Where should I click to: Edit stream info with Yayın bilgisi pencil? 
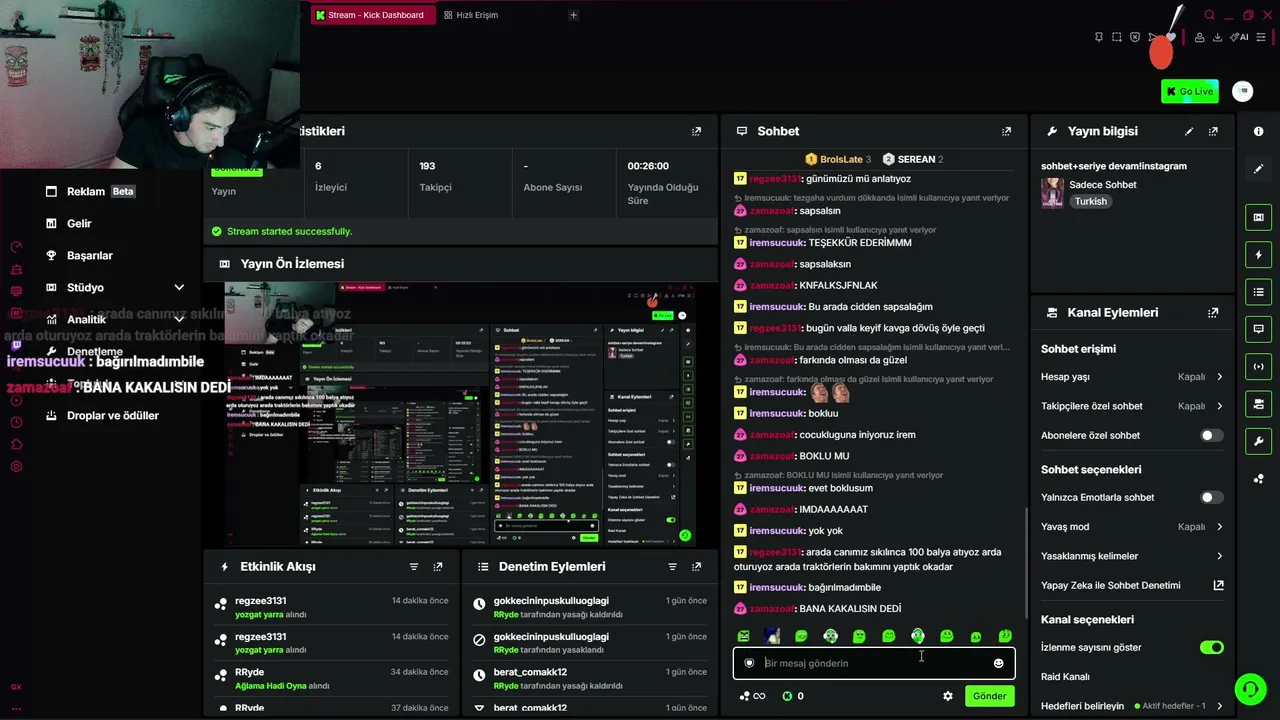[1189, 131]
